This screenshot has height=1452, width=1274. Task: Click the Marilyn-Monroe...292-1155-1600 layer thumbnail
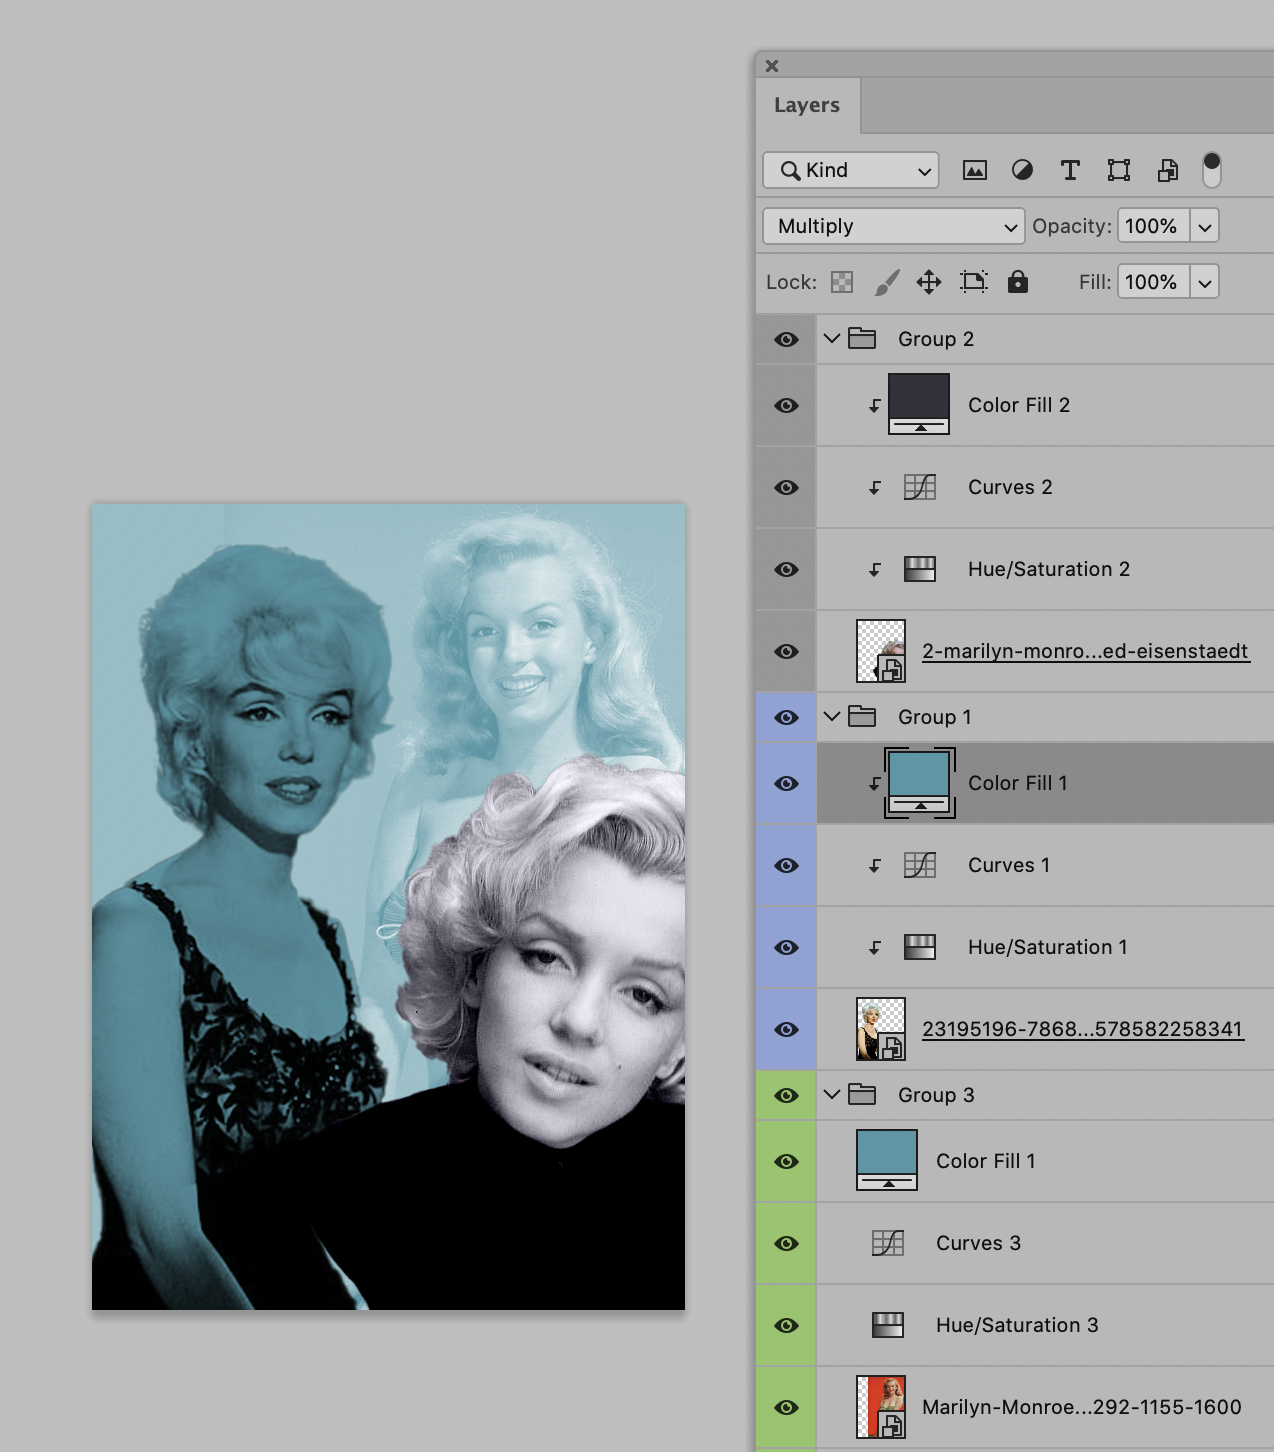pos(881,1406)
